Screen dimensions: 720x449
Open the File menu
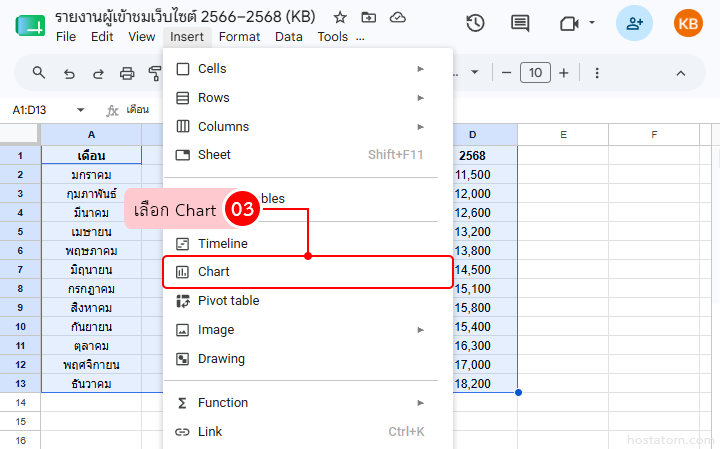(66, 37)
